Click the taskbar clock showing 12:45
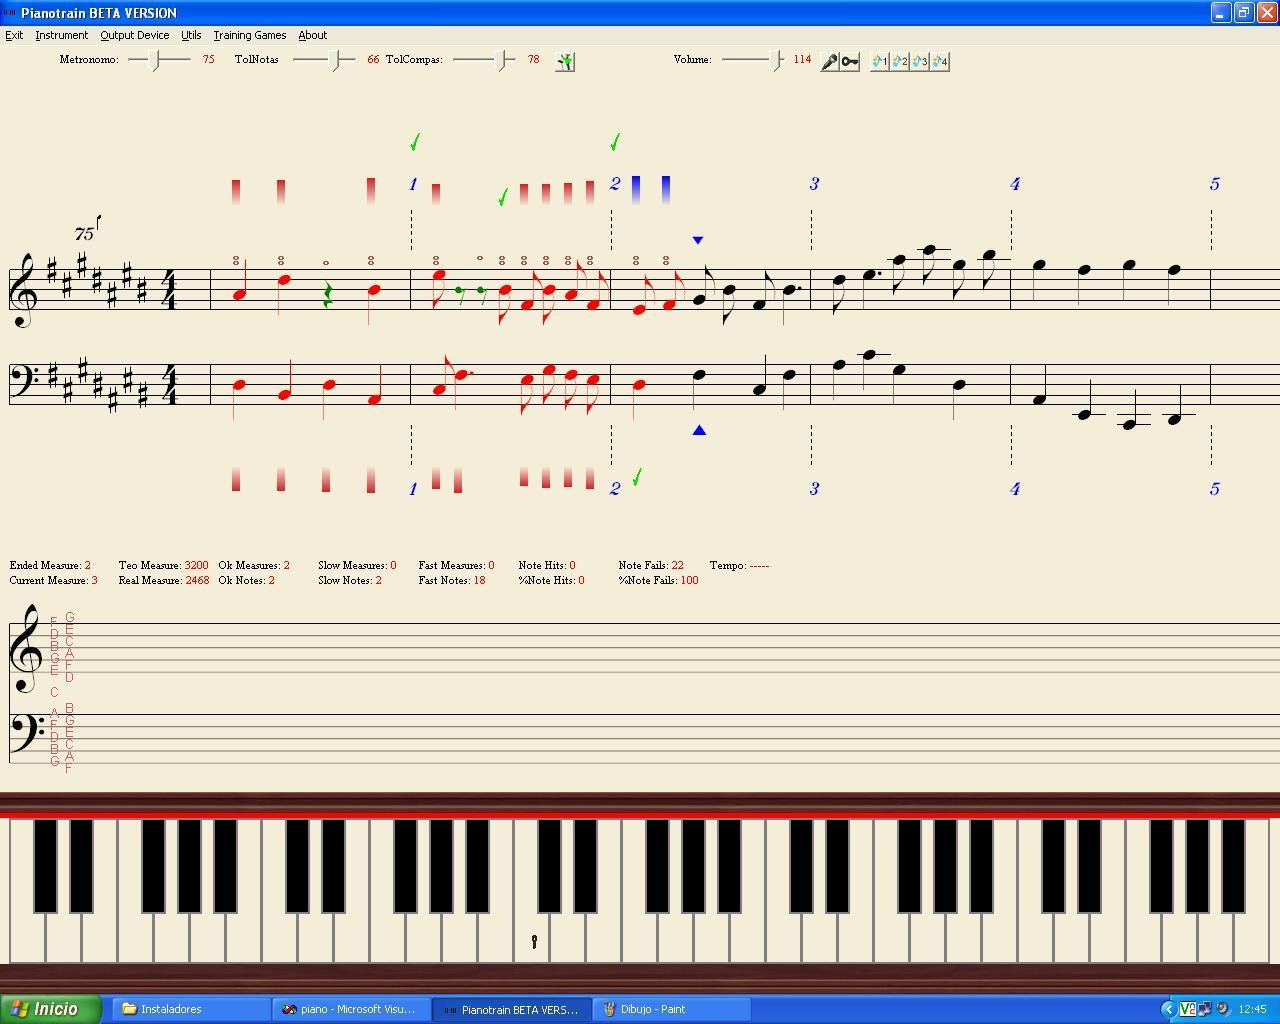 click(1252, 1009)
